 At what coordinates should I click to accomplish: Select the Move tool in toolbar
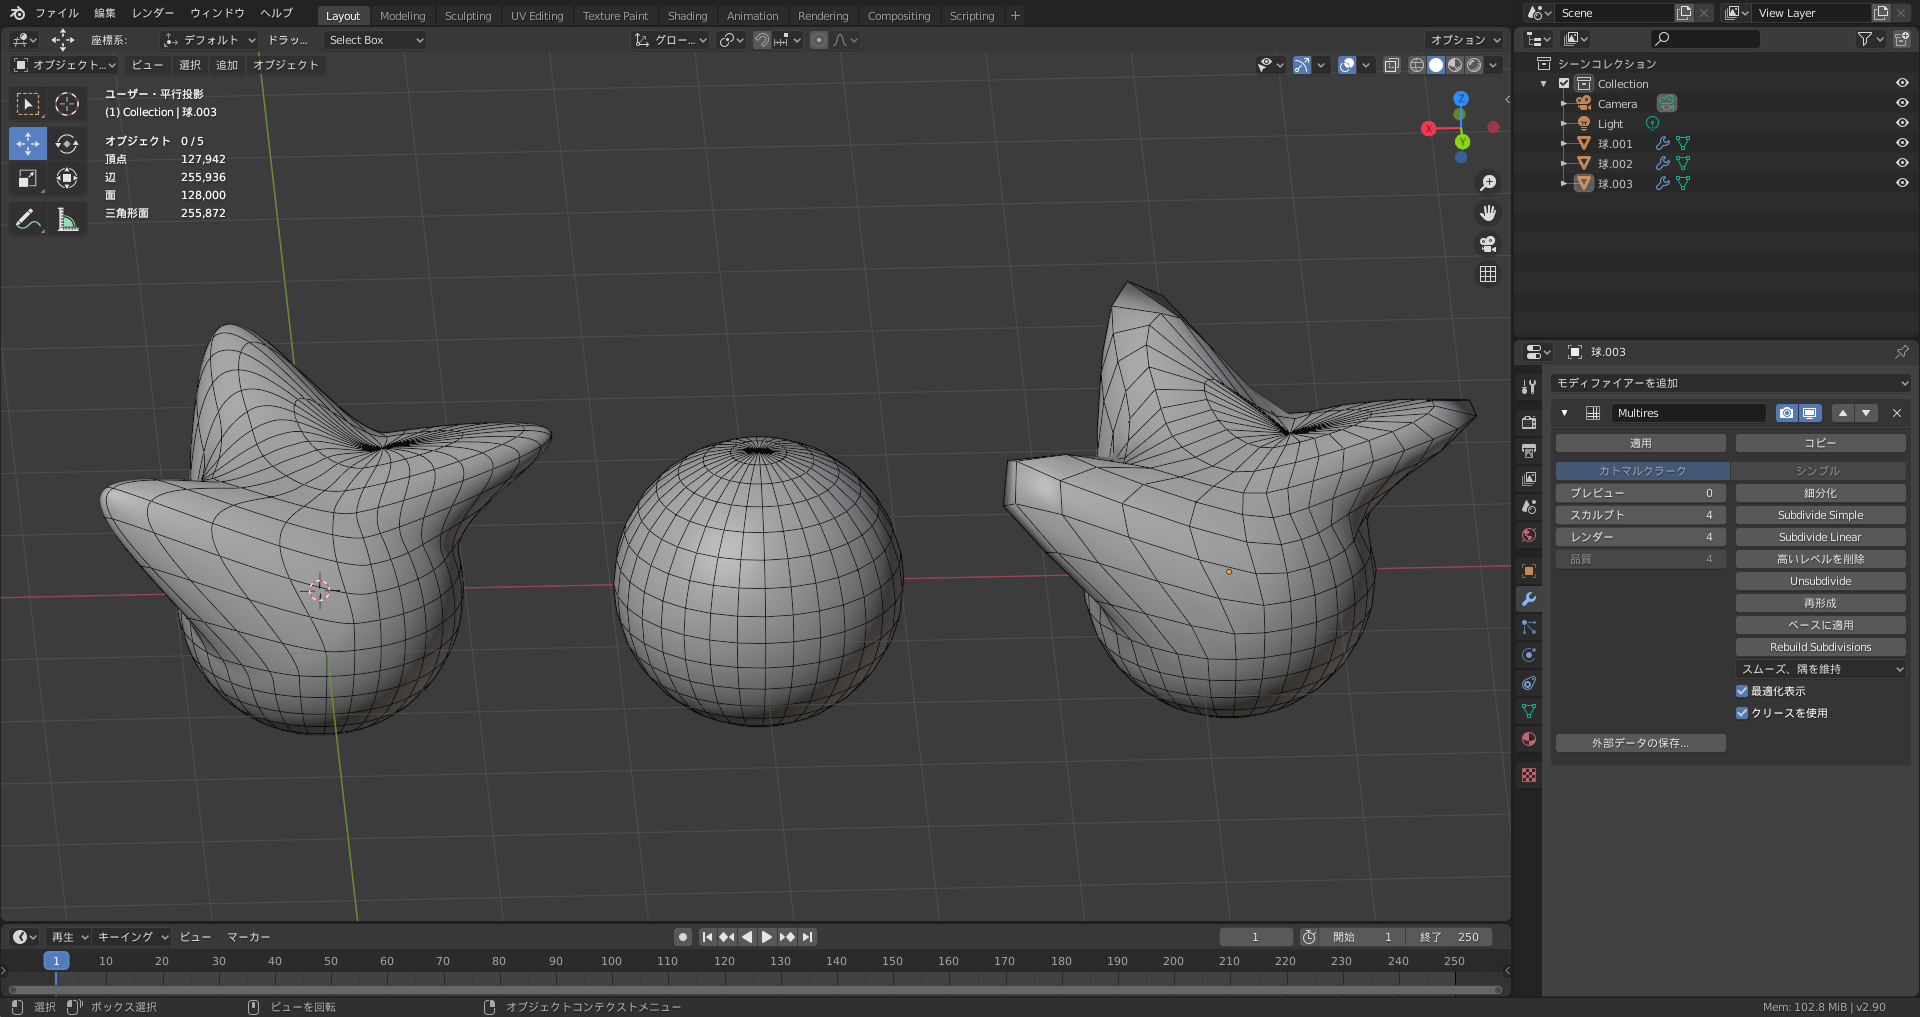[x=28, y=143]
